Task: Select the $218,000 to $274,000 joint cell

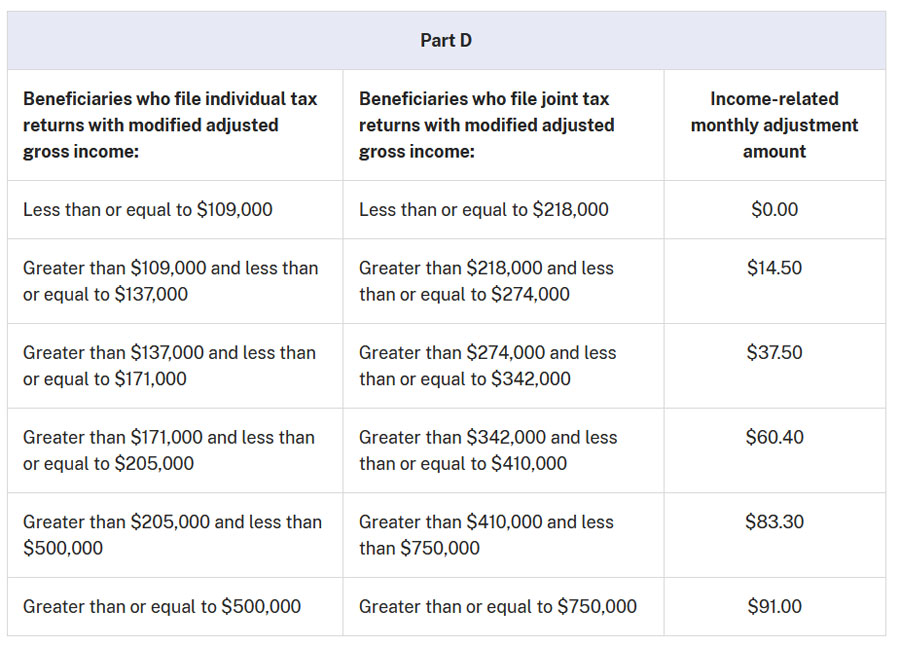Action: pos(487,281)
